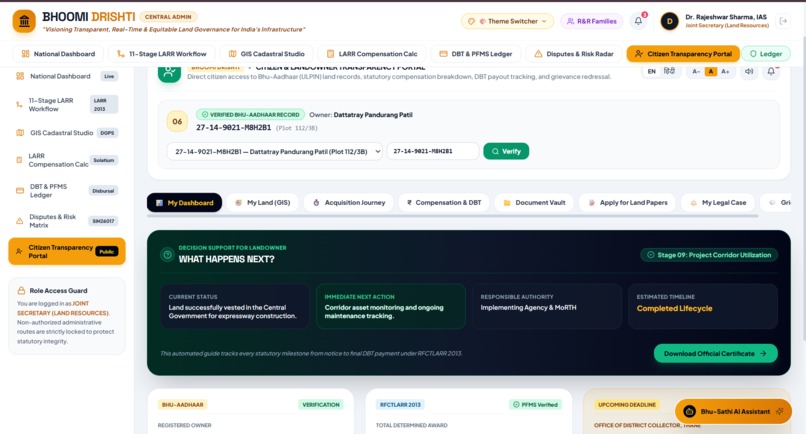Click the sparkle icon on Bhu-Sathi AI Assistant
The width and height of the screenshot is (806, 434).
pos(779,411)
